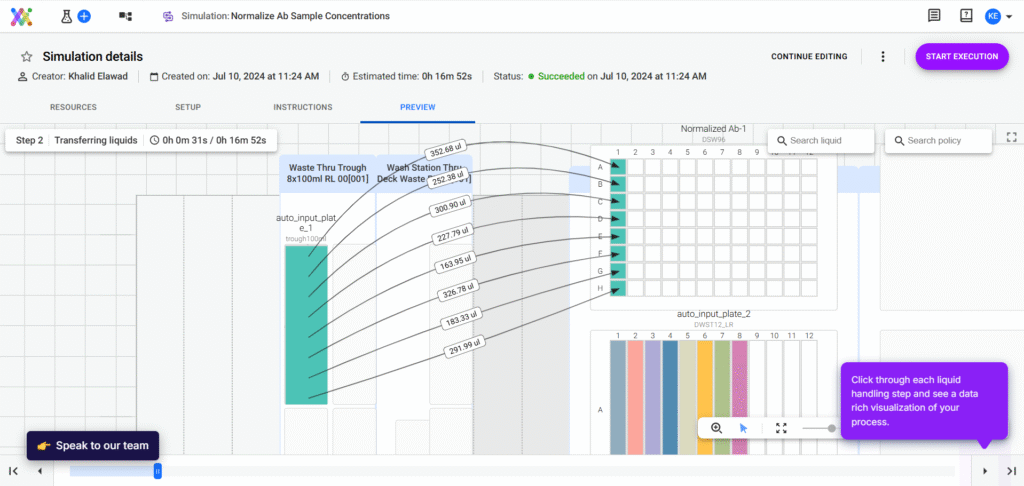This screenshot has width=1024, height=486.
Task: Star this simulation as favorite
Action: tap(26, 57)
